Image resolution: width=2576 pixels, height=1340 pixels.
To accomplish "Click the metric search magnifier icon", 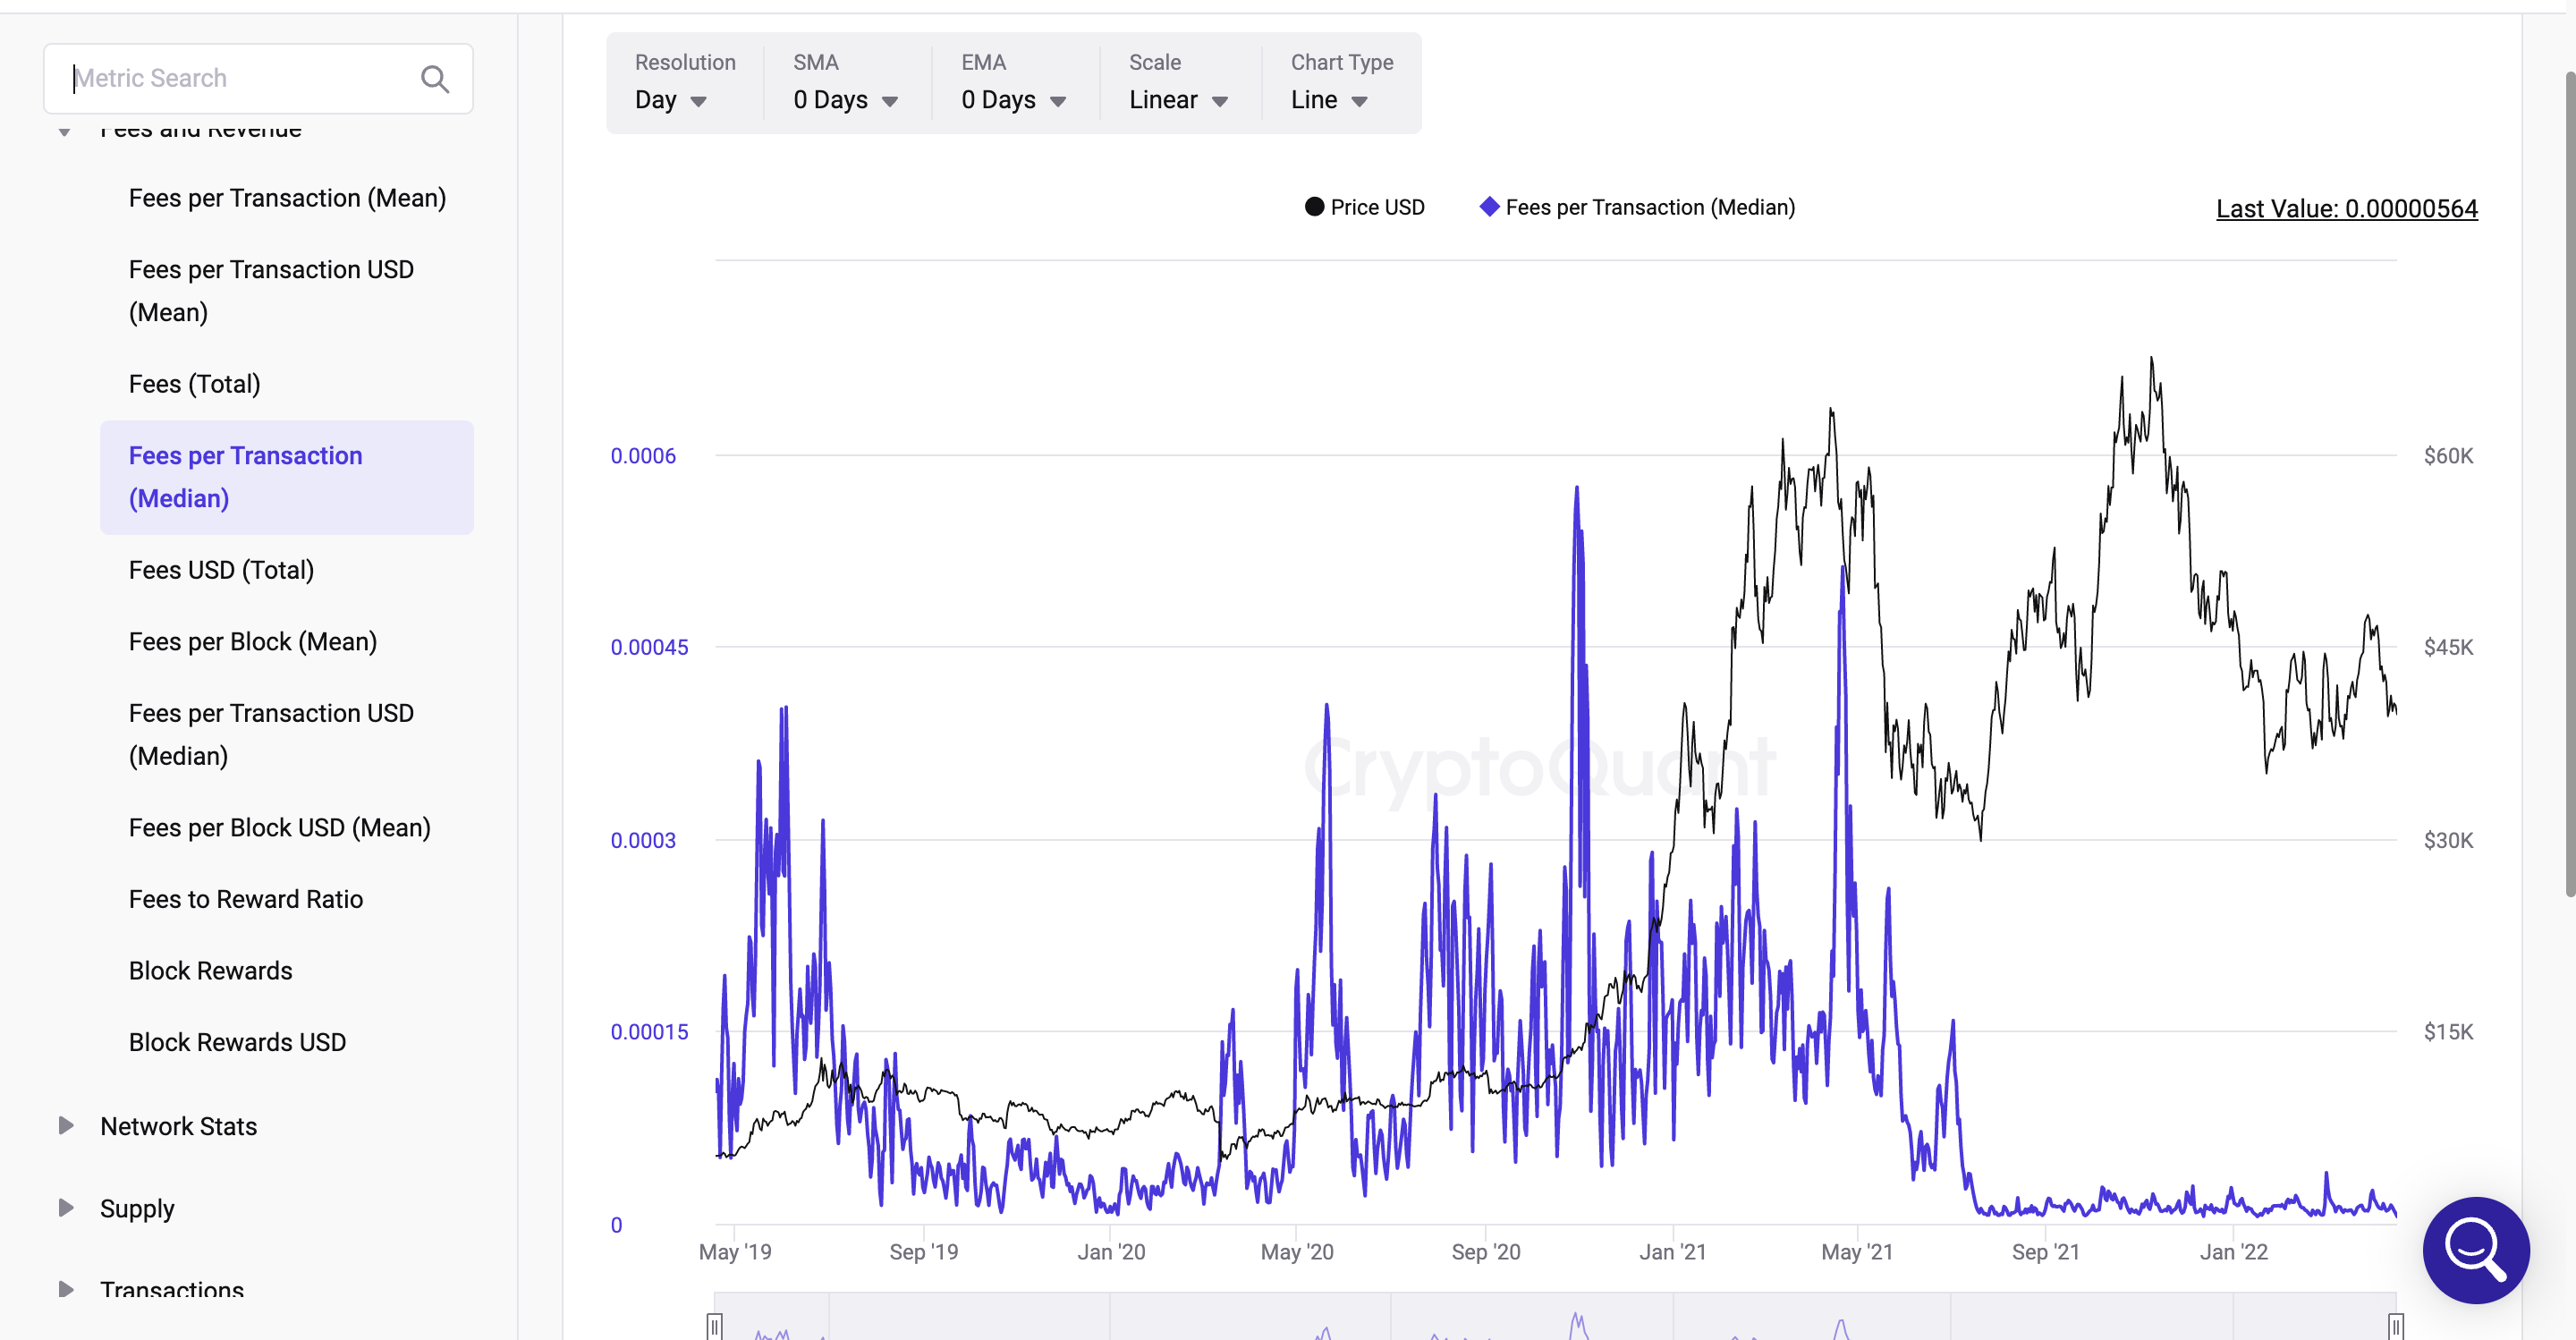I will click(434, 79).
